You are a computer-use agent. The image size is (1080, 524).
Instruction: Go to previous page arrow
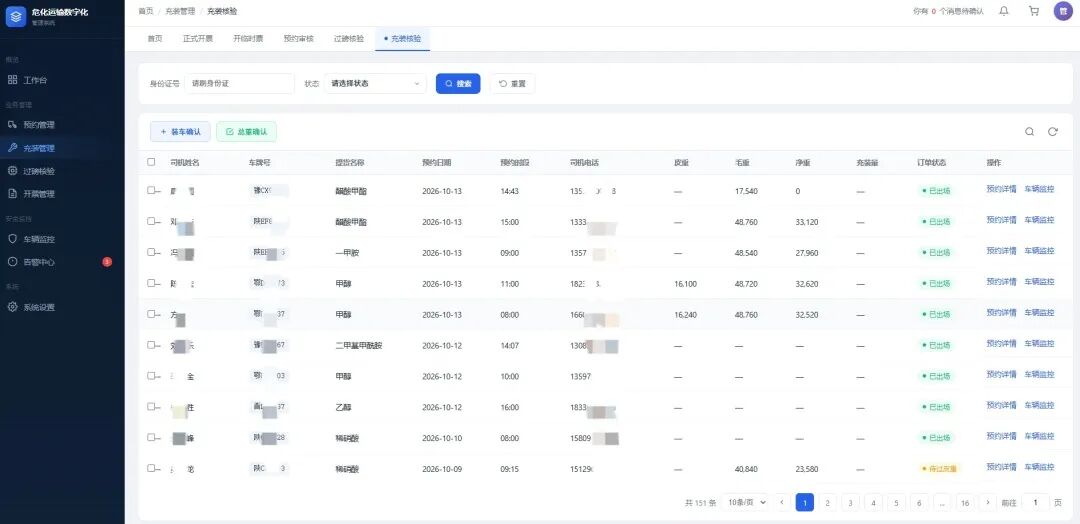pos(782,503)
